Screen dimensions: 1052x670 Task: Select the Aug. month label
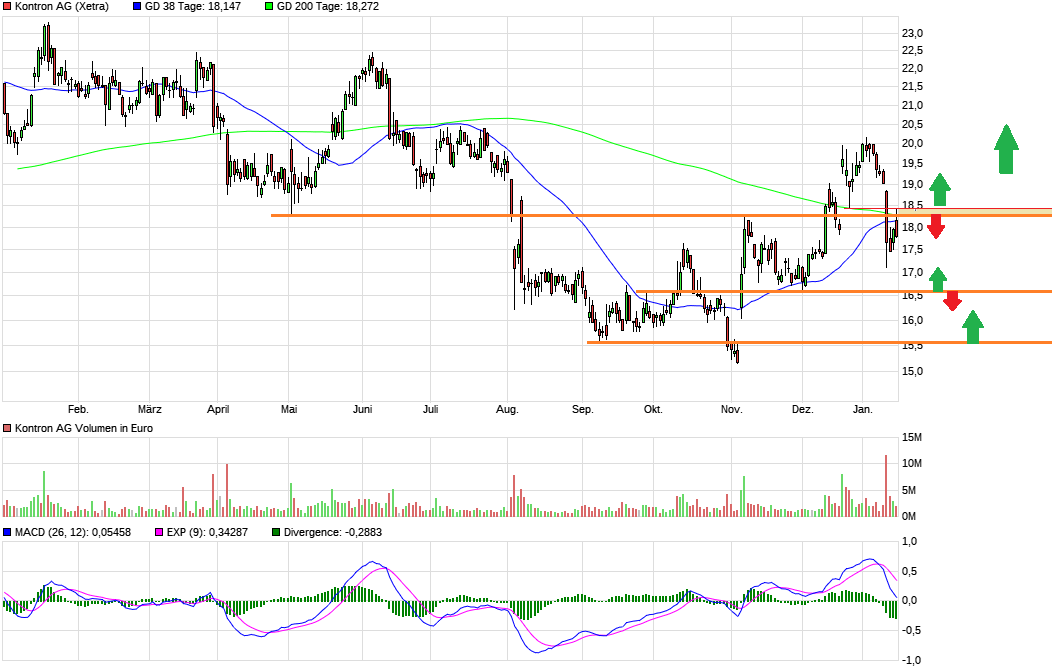[508, 409]
